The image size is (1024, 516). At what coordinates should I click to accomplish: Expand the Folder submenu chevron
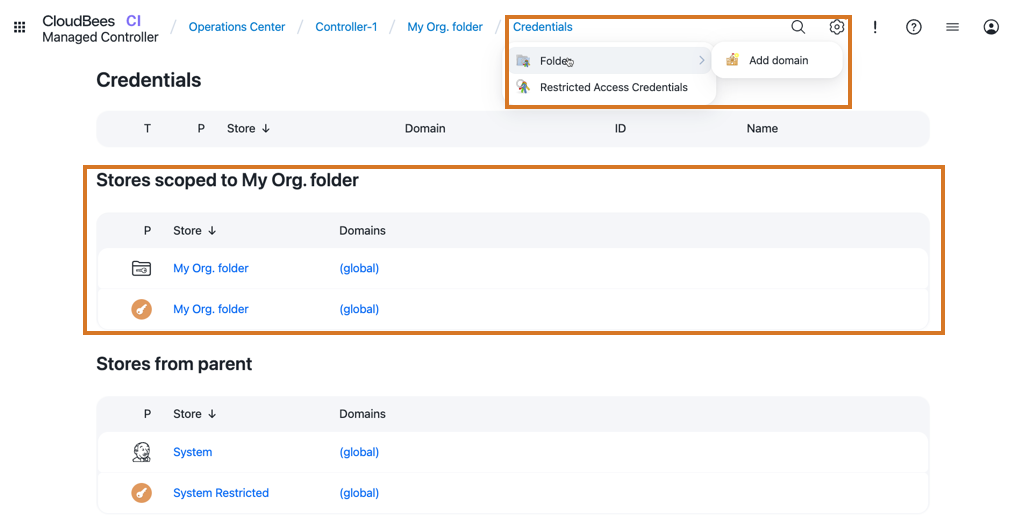click(701, 60)
